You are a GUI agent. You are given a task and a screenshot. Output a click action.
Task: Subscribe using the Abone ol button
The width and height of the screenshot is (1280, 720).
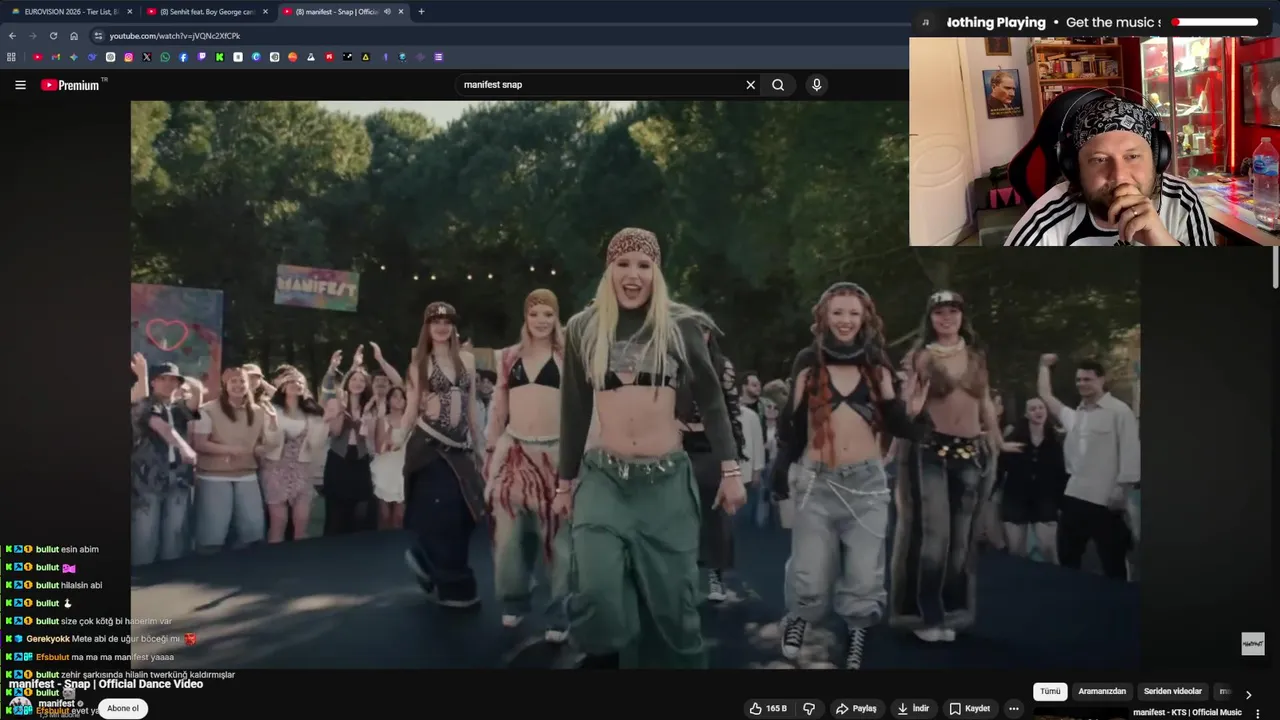coord(123,708)
